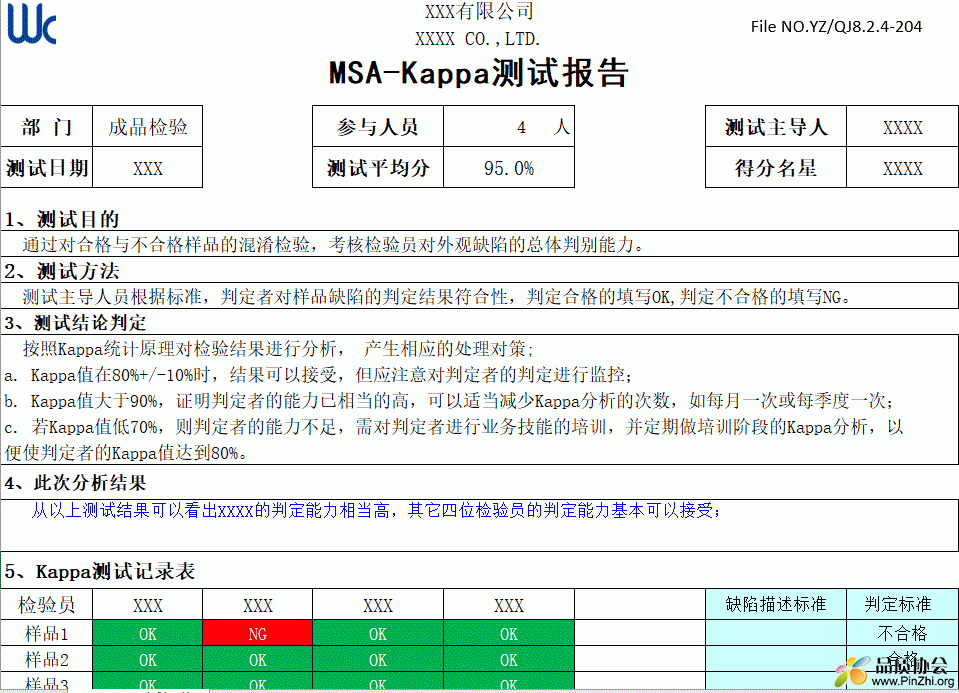Click the blue company logo
Viewport: 959px width, 693px height.
(32, 24)
